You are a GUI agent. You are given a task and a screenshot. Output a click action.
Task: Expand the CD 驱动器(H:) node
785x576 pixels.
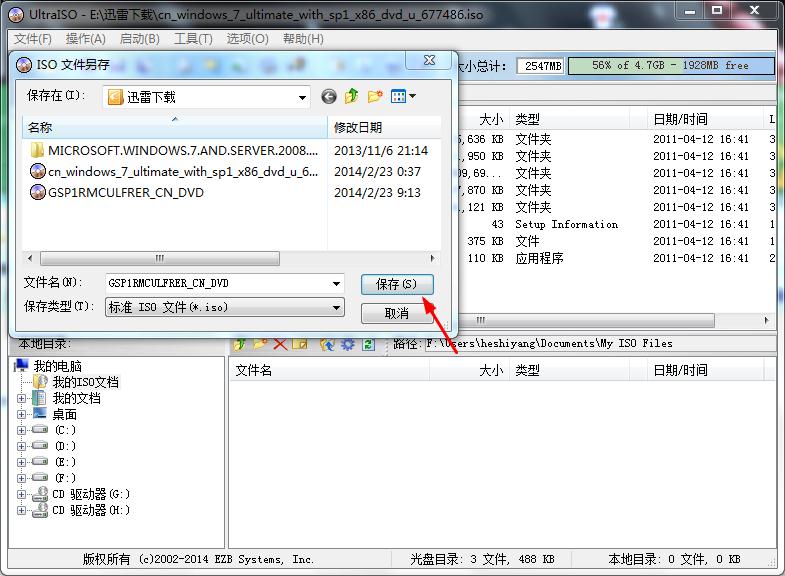[21, 510]
